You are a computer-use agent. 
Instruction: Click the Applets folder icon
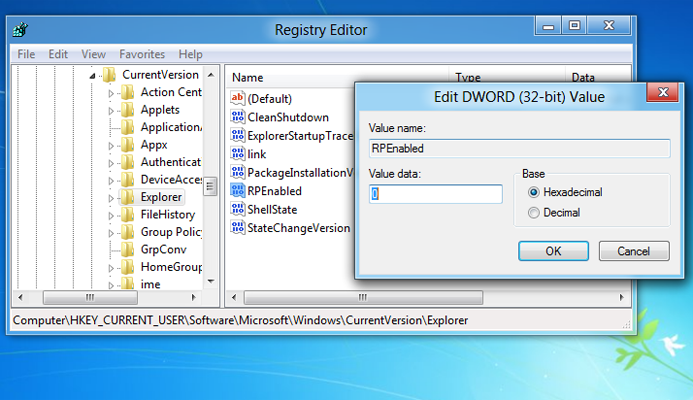click(128, 110)
